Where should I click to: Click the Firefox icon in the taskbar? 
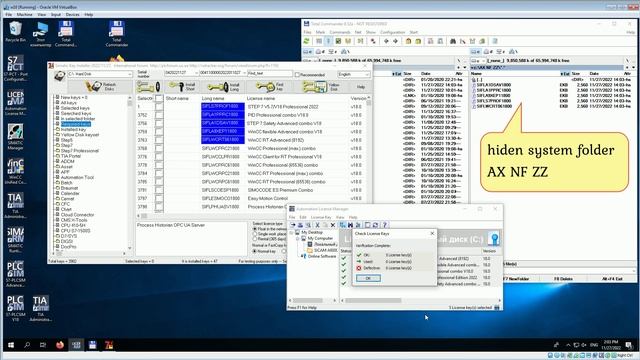tap(60, 345)
